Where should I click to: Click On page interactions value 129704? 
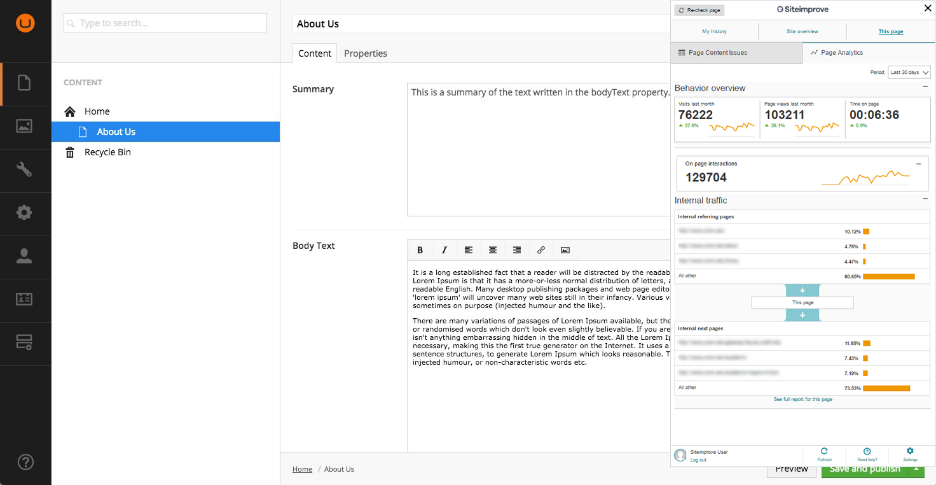tap(706, 177)
